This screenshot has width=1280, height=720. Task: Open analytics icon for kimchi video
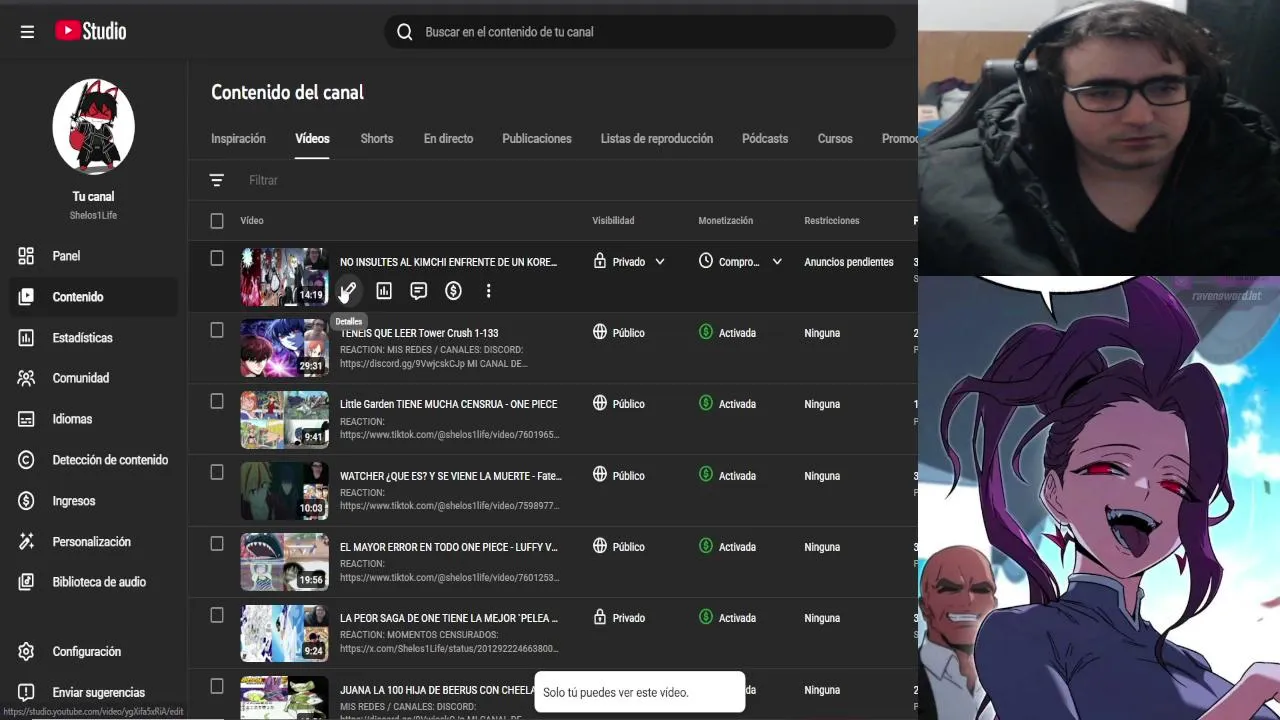pos(384,291)
